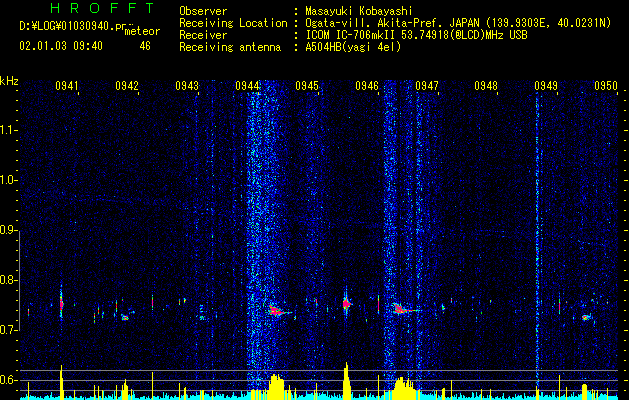Click the 0946 time marker
This screenshot has width=629, height=400.
[x=367, y=86]
